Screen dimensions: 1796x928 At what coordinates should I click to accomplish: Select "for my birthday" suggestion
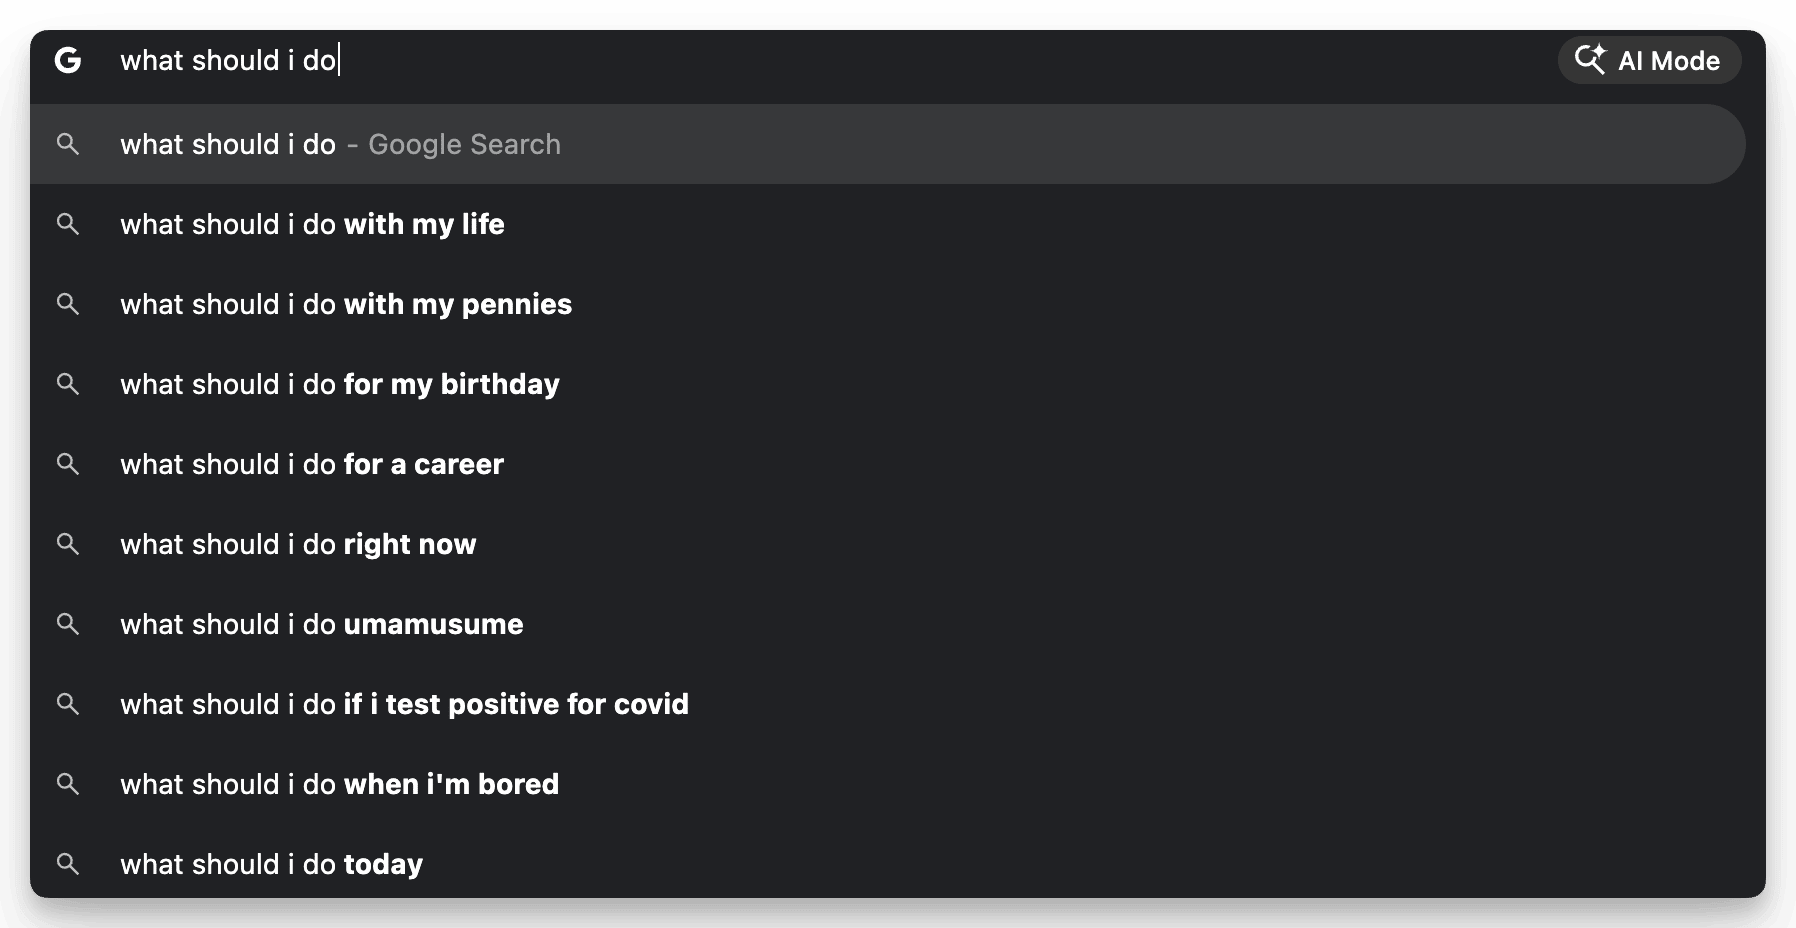pyautogui.click(x=340, y=385)
